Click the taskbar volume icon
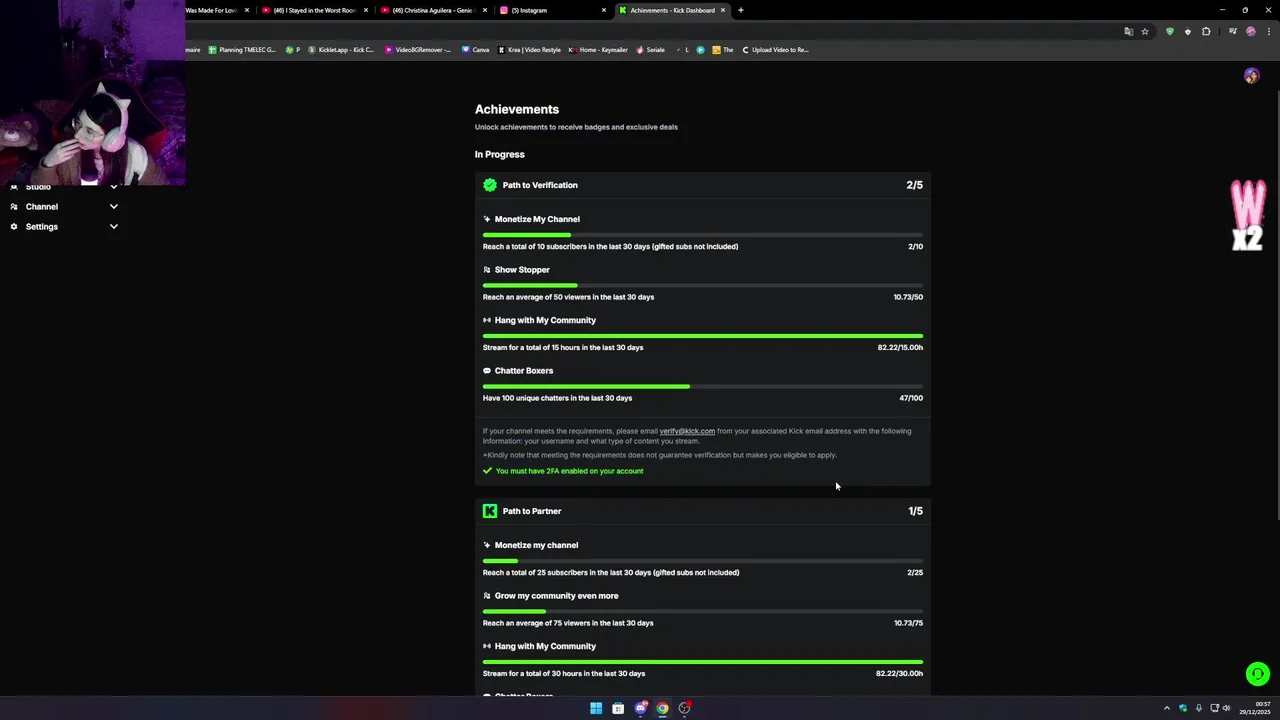Screen dimensions: 1280x720 (x=1226, y=708)
